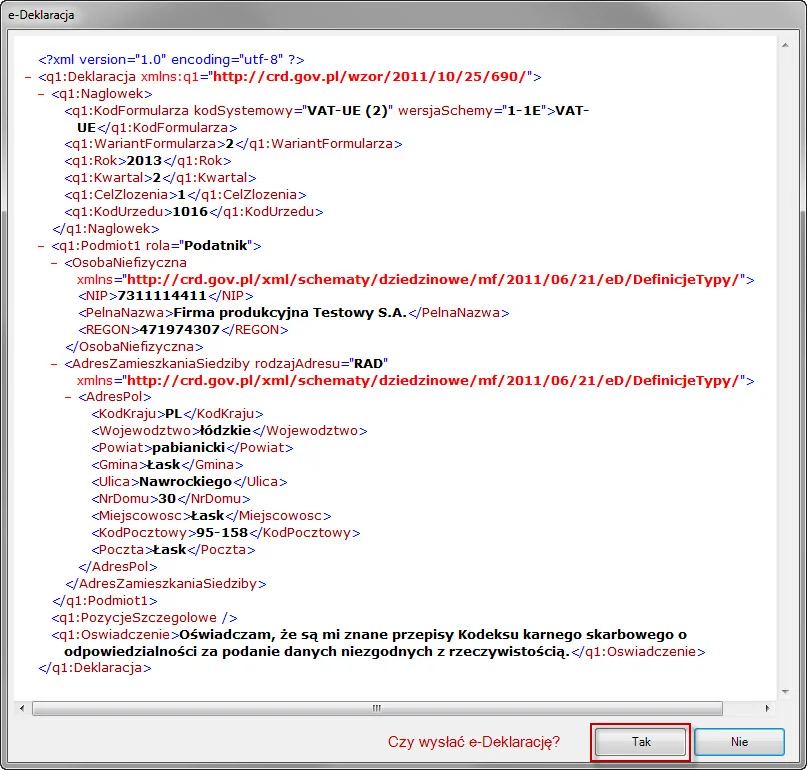Click the WariantFormularza element line
The height and width of the screenshot is (770, 807).
tap(233, 144)
